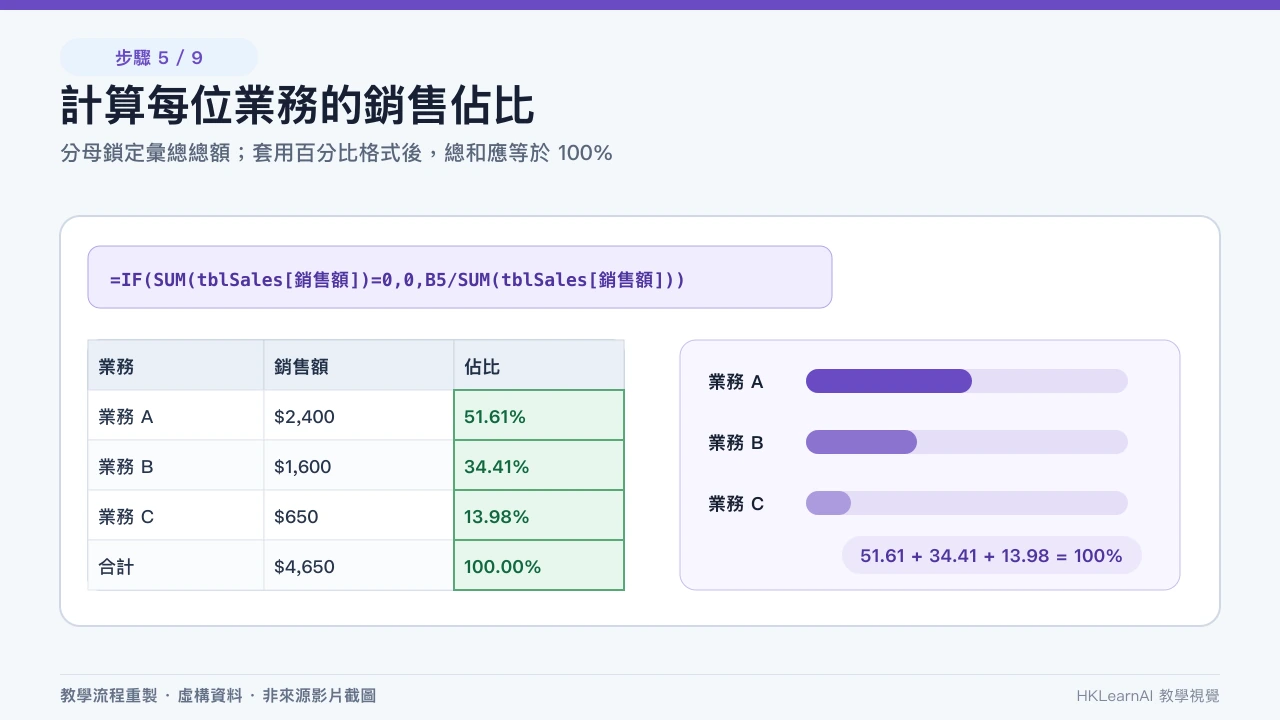Select the 13.98% percentage cell
The height and width of the screenshot is (720, 1280).
[x=539, y=515]
